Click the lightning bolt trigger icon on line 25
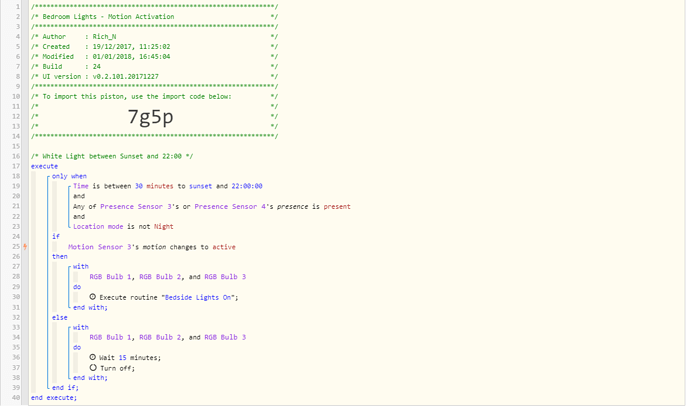 click(25, 247)
